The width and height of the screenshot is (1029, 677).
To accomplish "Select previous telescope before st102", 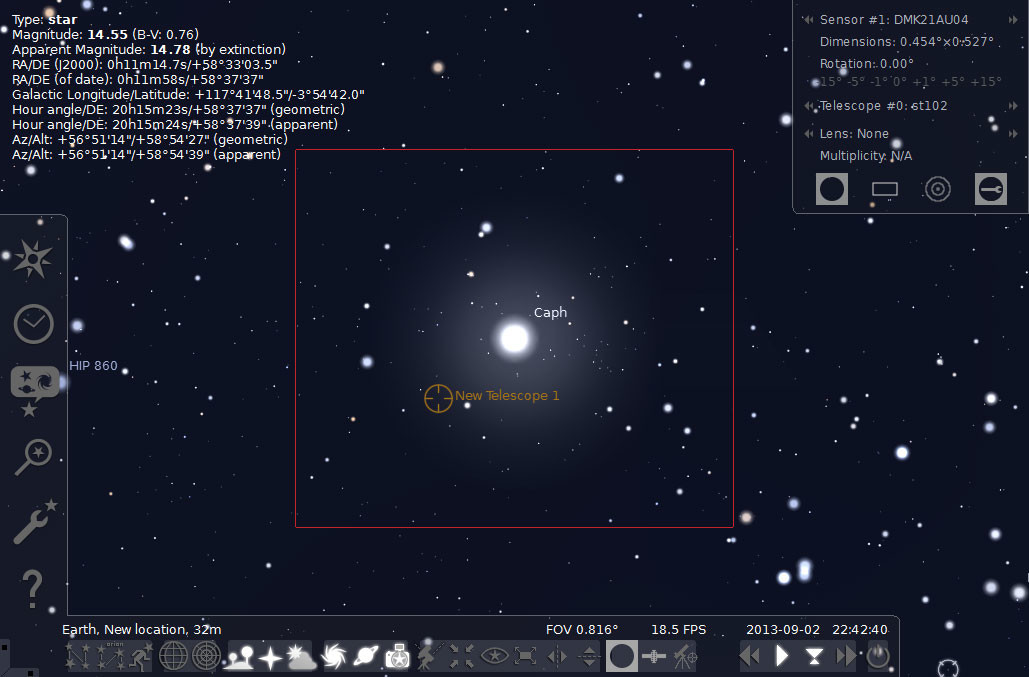I will (x=809, y=106).
